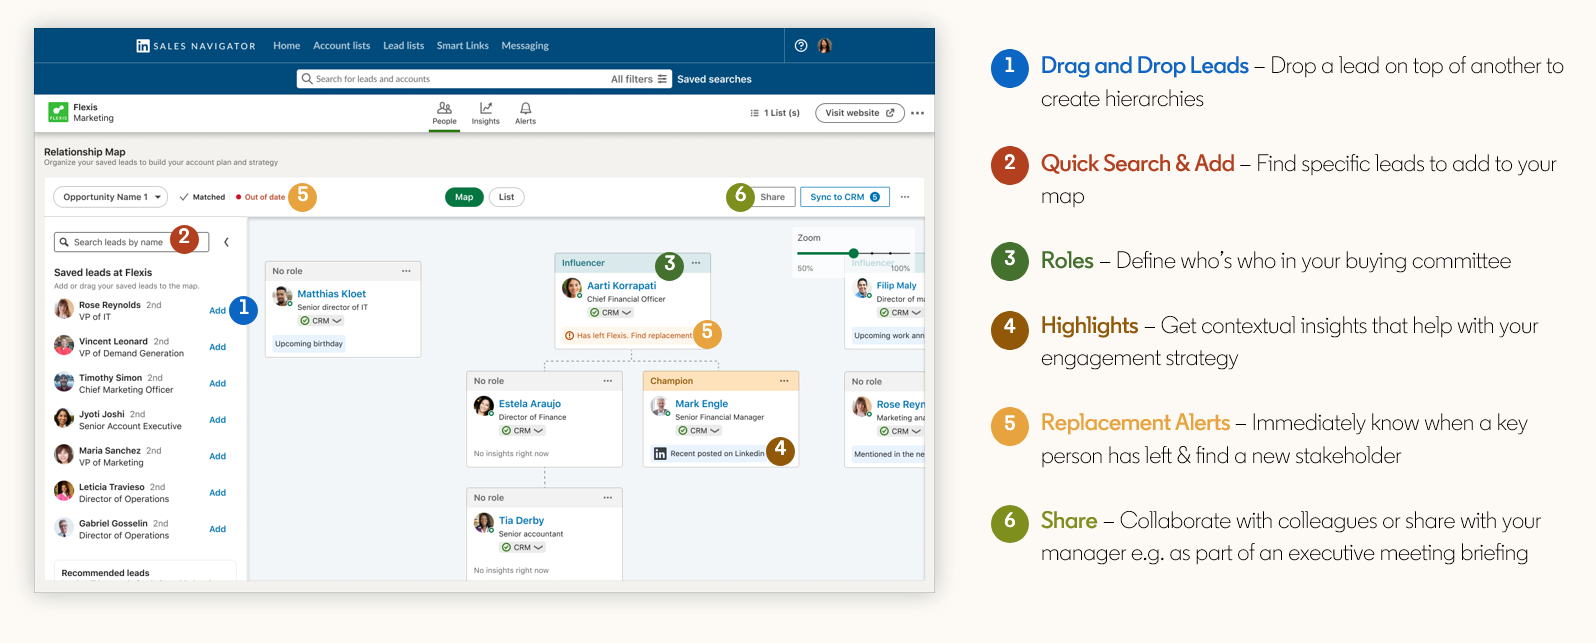This screenshot has height=643, width=1596.
Task: Toggle the Out of date filter
Action: [261, 197]
